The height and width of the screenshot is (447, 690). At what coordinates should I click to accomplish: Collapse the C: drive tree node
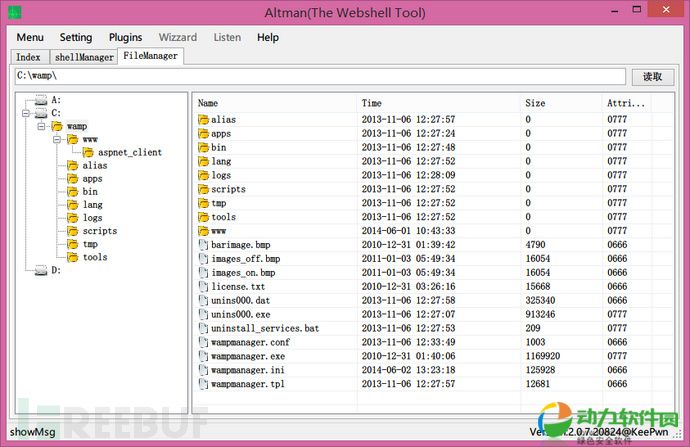(x=26, y=114)
